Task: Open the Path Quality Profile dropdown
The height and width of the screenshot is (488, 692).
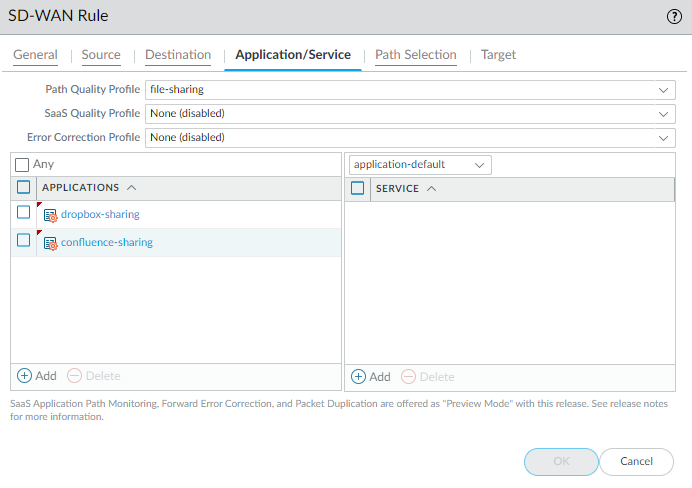Action: tap(664, 89)
